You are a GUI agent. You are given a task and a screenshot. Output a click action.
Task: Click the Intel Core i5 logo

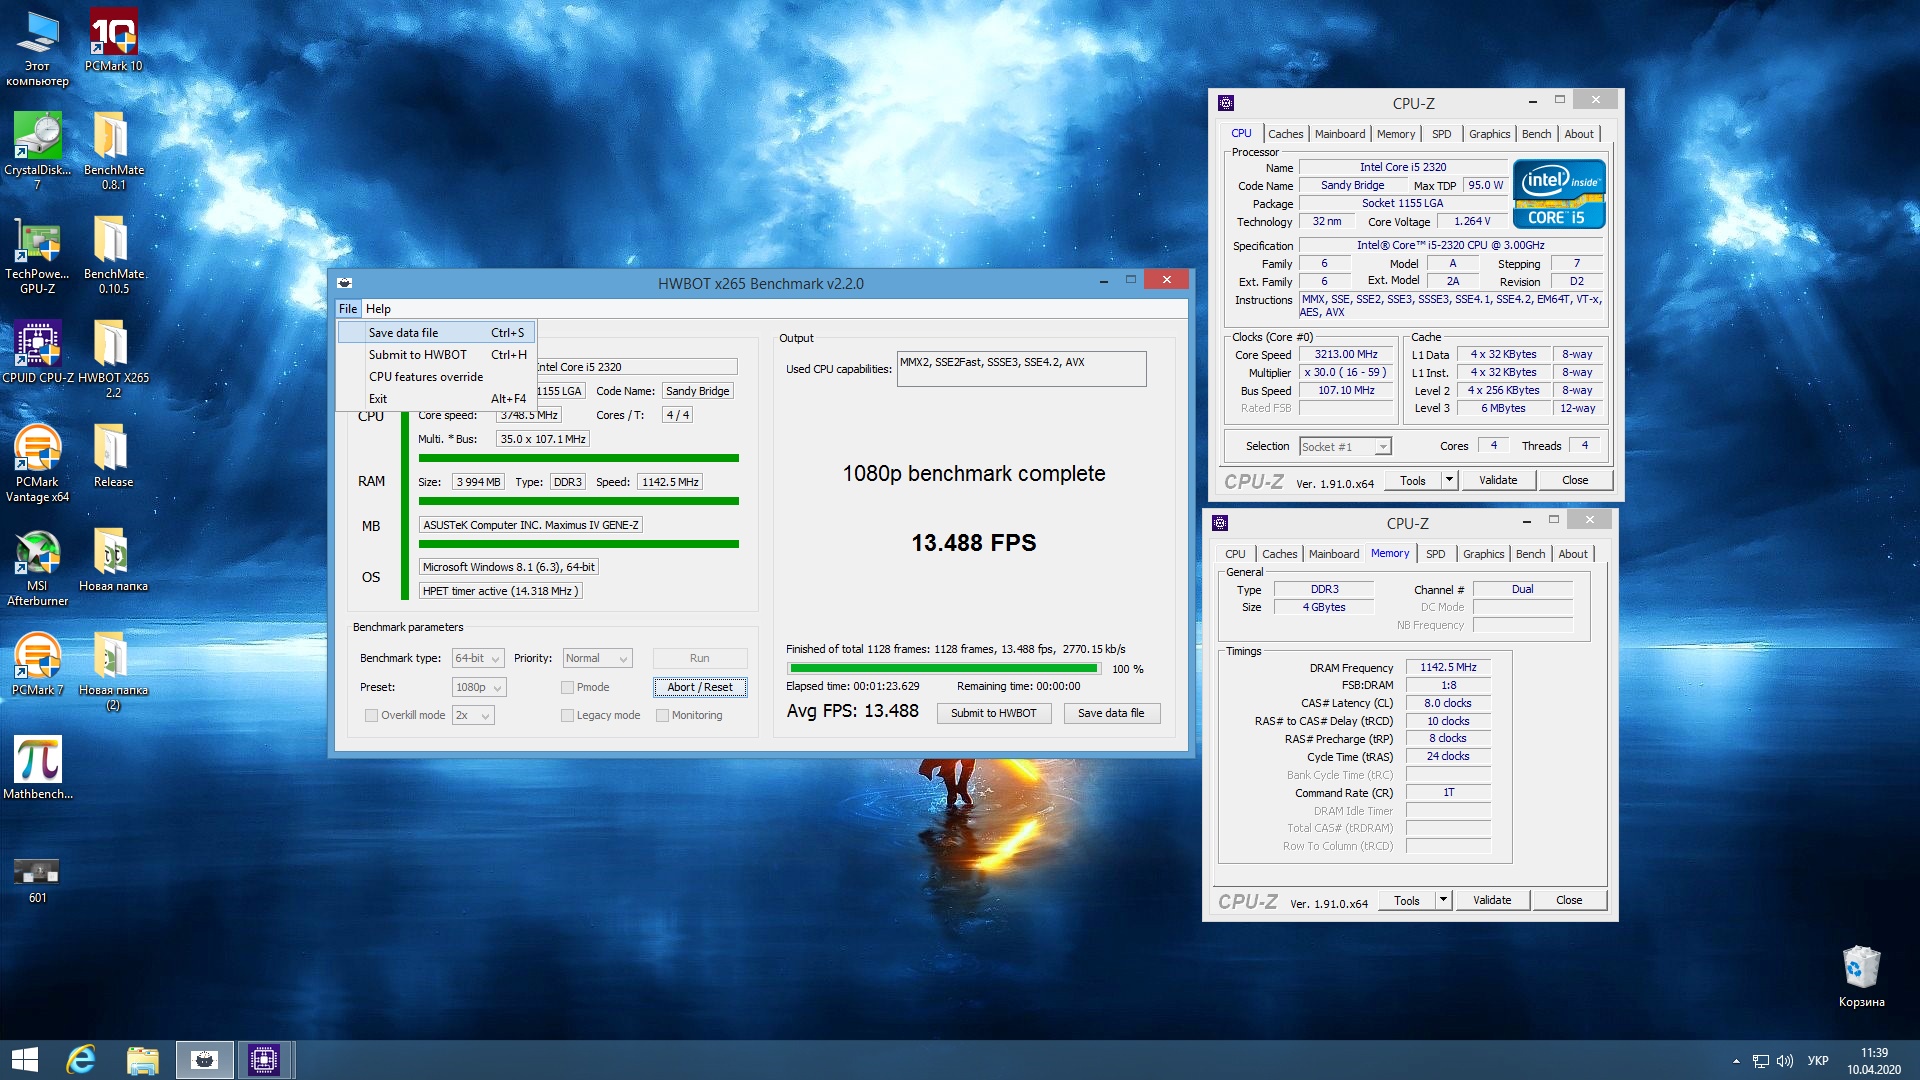tap(1559, 194)
